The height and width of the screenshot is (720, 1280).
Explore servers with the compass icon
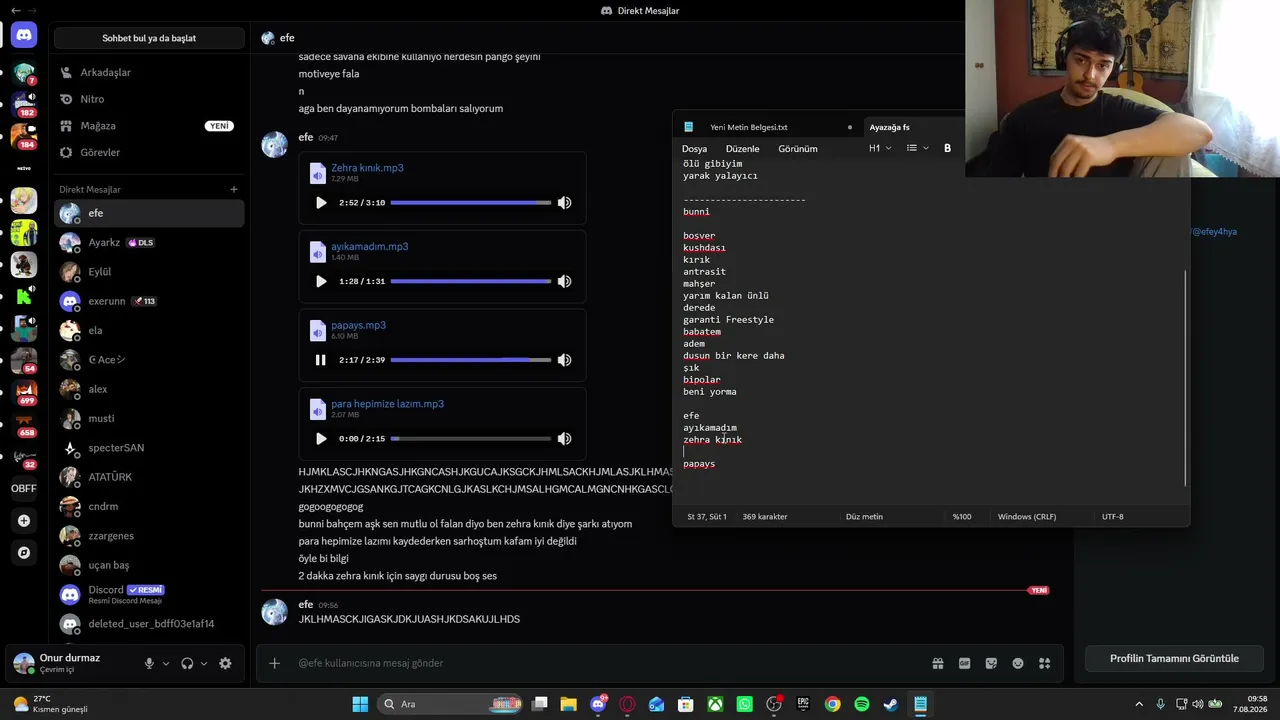pyautogui.click(x=24, y=552)
